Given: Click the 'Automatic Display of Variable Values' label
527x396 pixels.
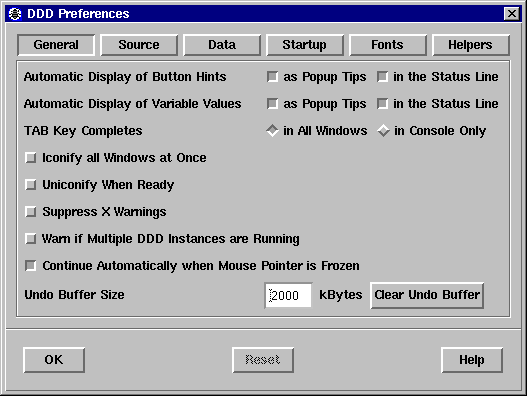Looking at the screenshot, I should tap(132, 104).
